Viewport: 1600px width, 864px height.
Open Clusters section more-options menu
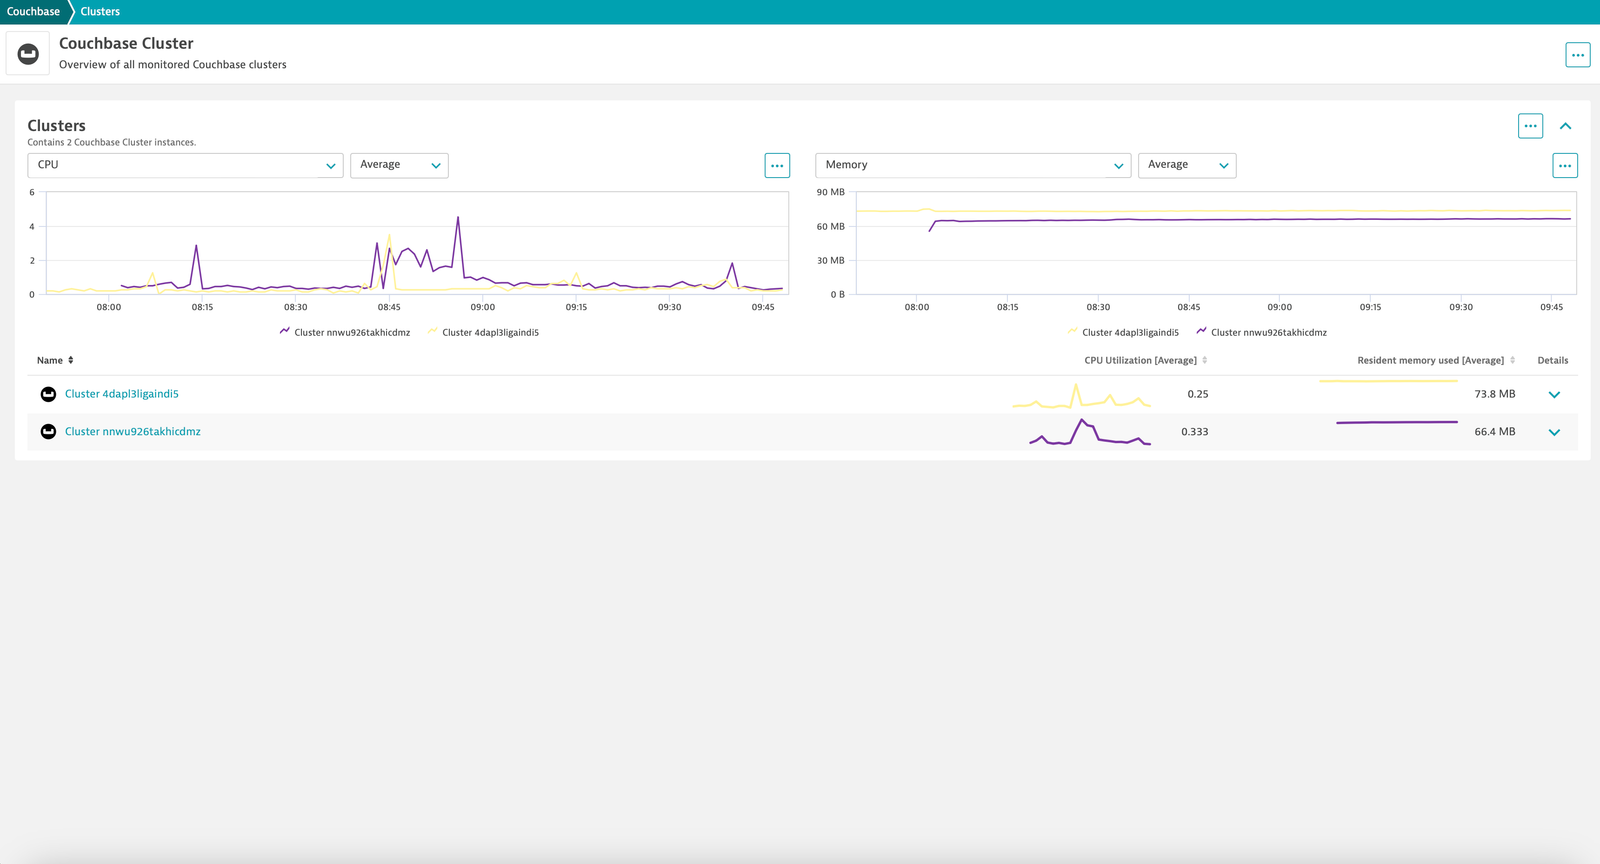tap(1530, 126)
